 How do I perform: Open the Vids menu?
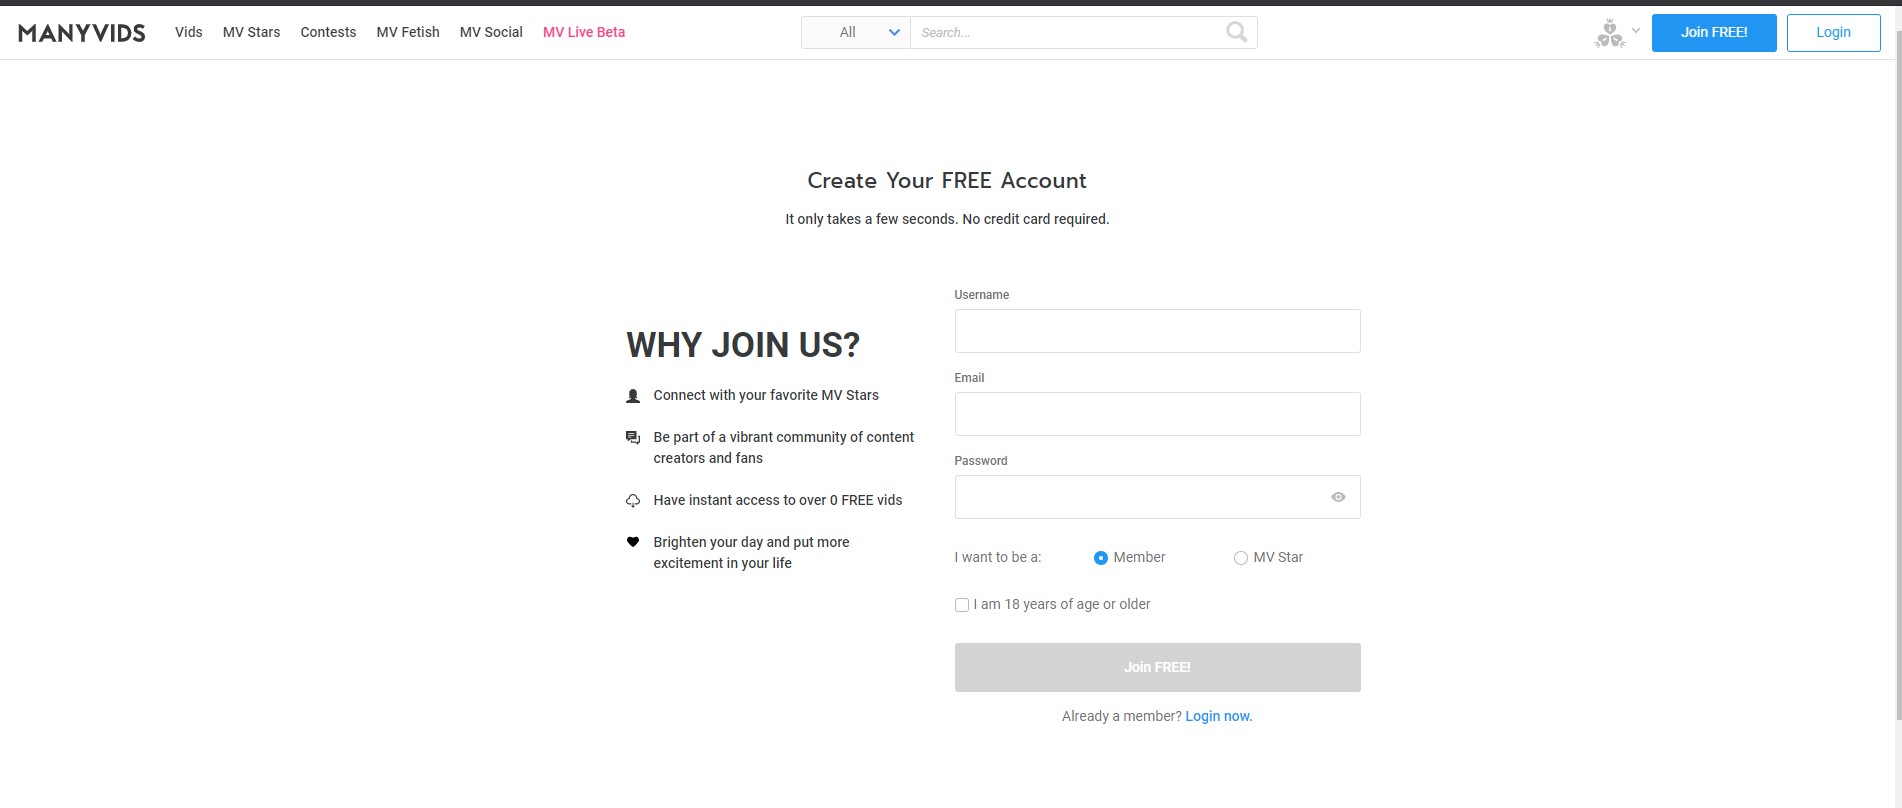coord(189,32)
